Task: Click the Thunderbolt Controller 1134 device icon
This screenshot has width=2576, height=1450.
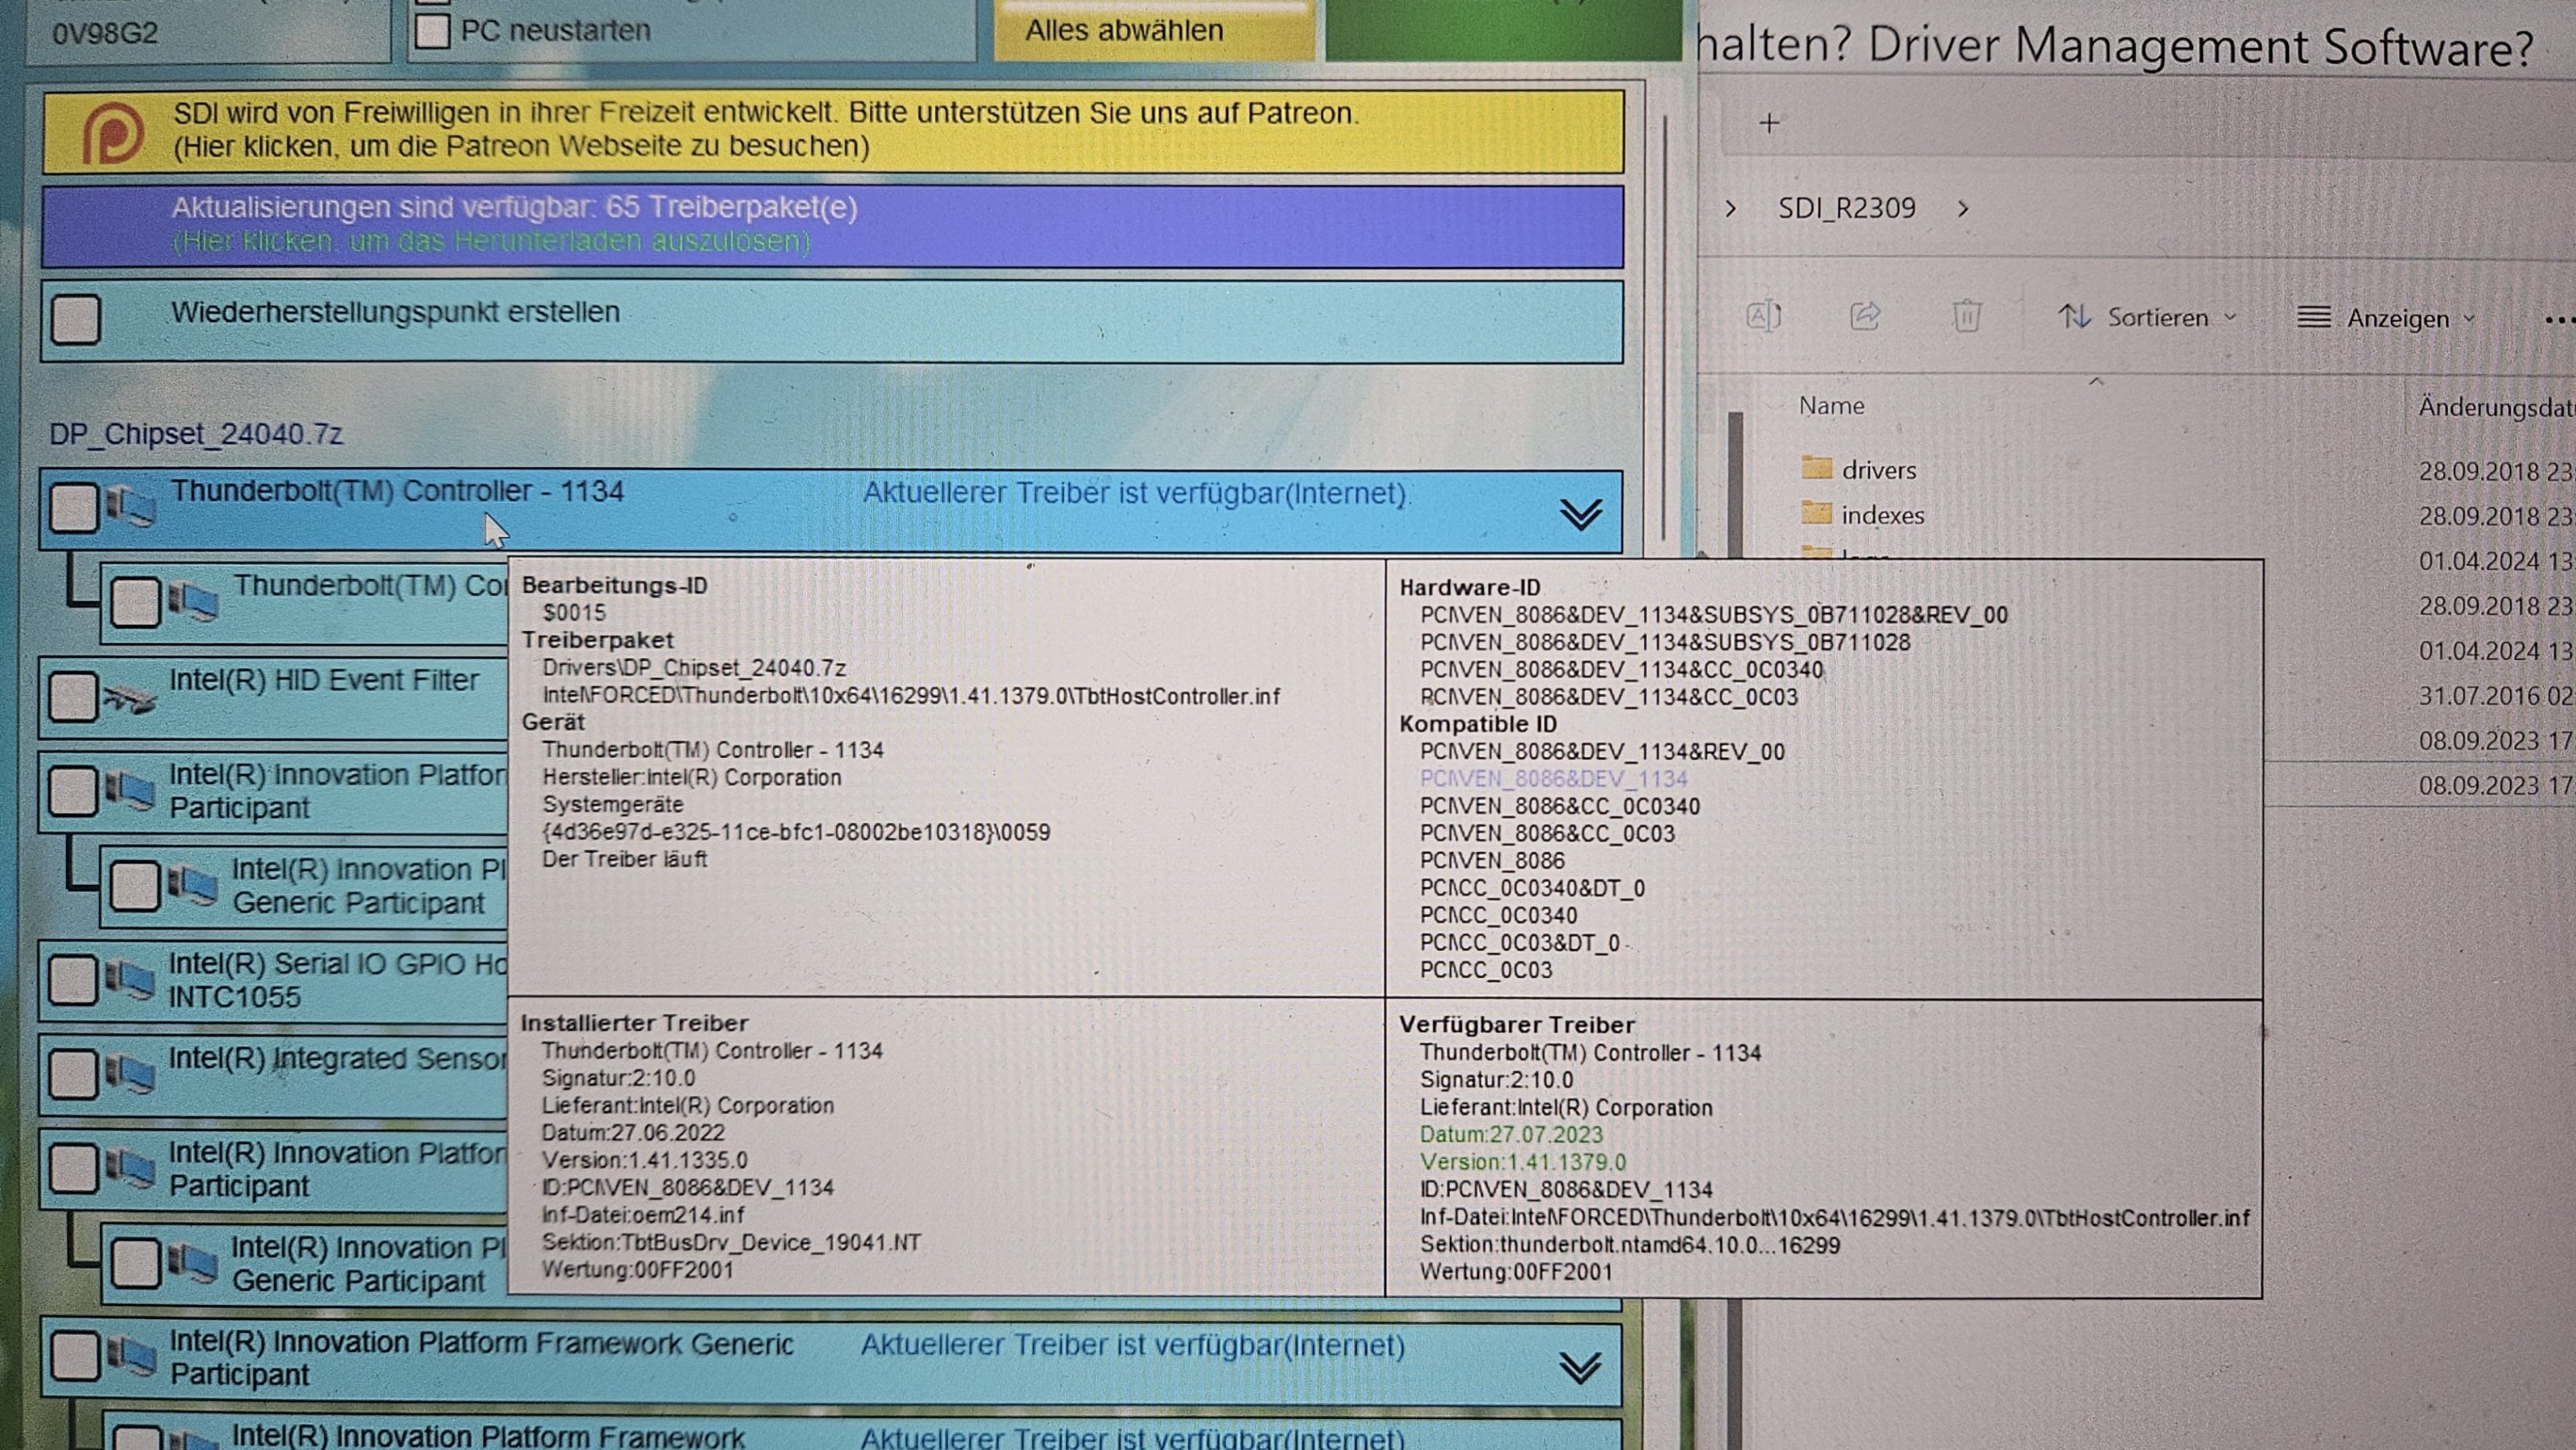Action: (131, 507)
